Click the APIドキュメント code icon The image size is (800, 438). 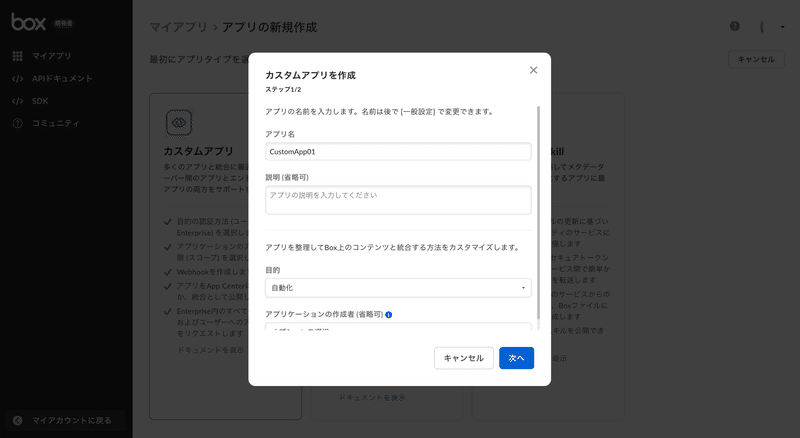point(17,78)
